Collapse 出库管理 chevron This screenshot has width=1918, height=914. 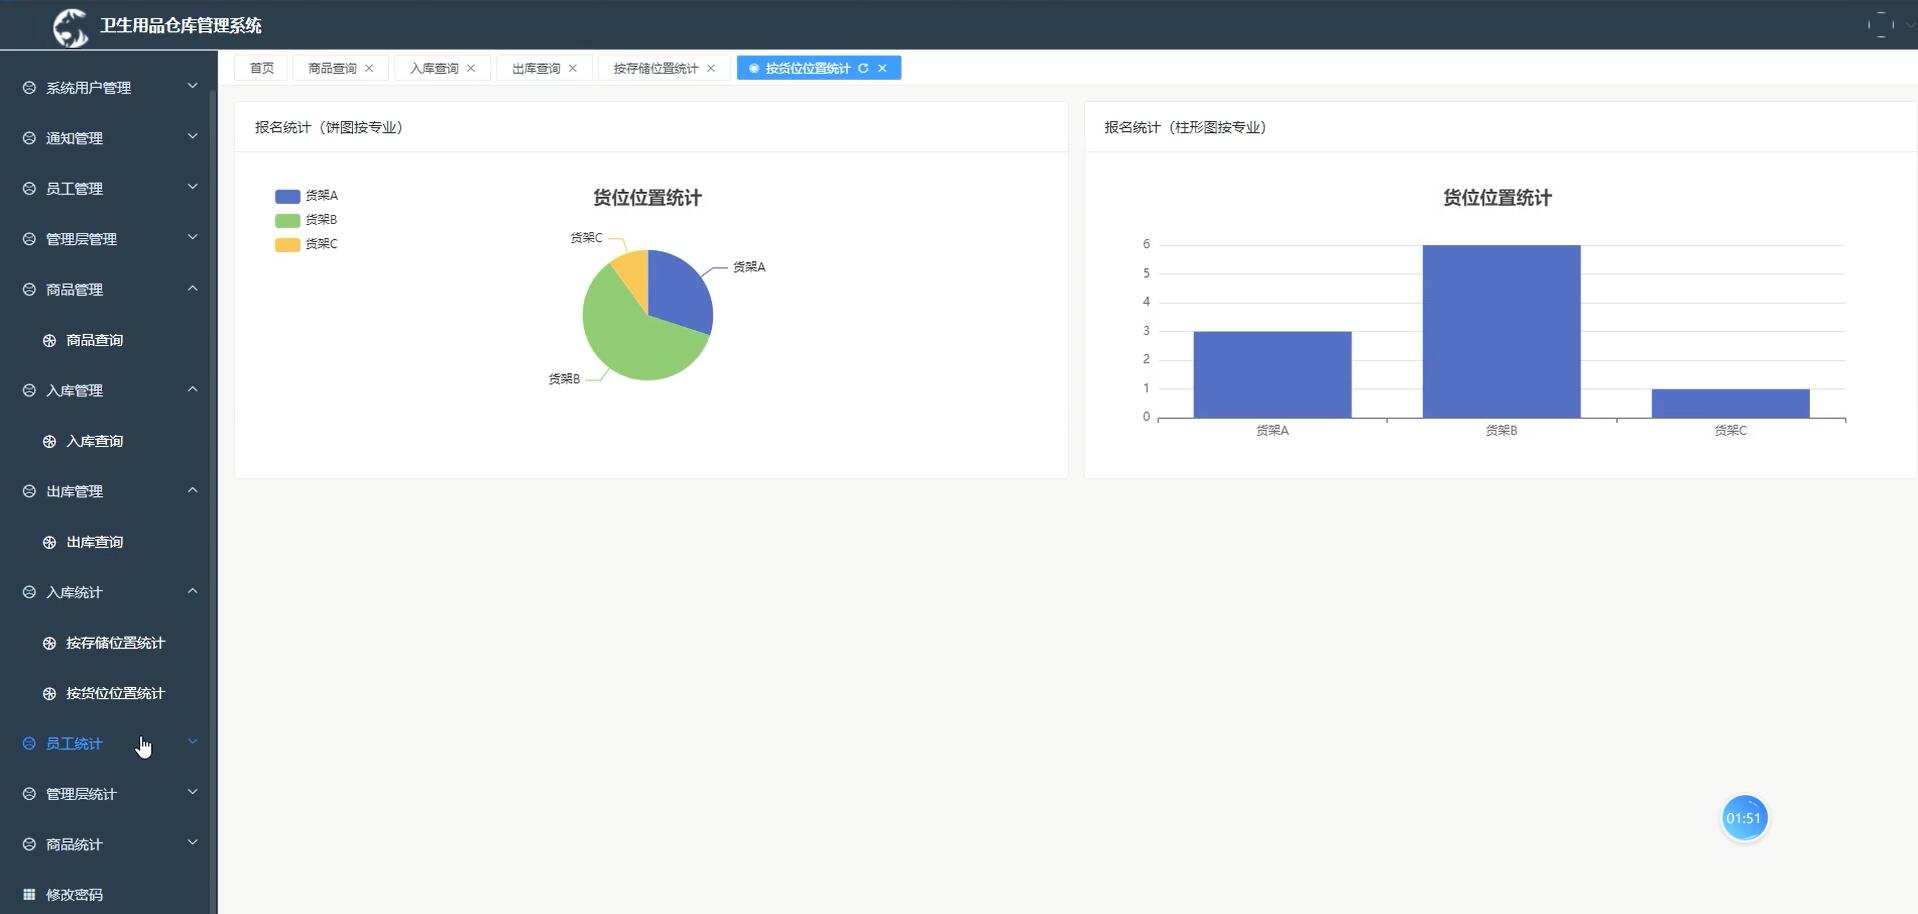coord(193,490)
